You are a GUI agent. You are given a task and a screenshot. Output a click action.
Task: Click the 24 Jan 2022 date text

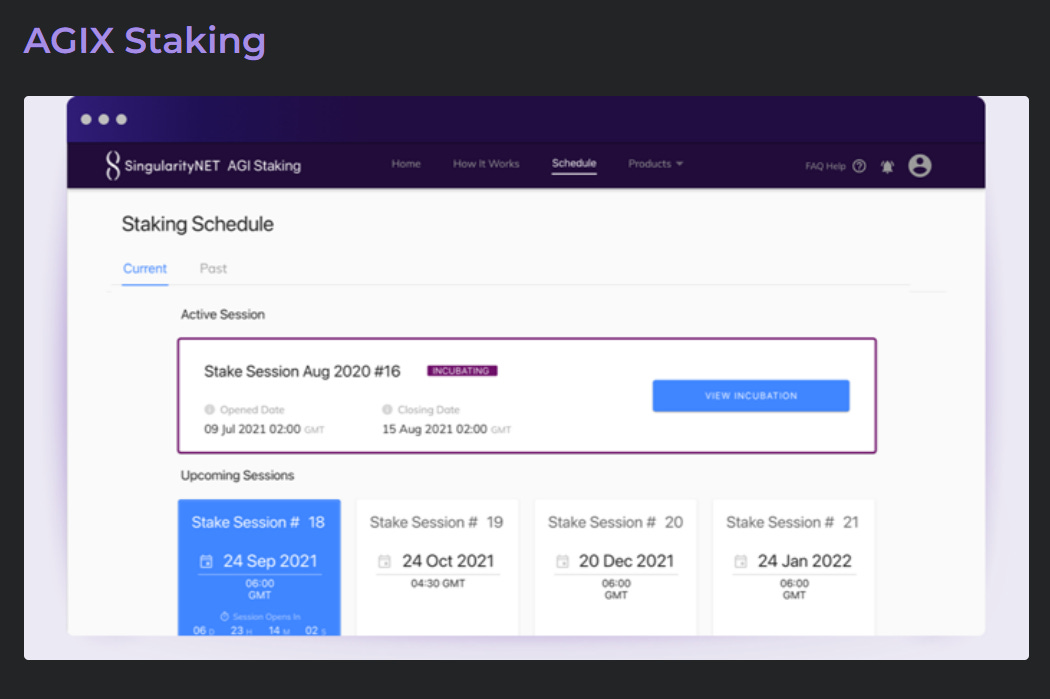tap(804, 561)
